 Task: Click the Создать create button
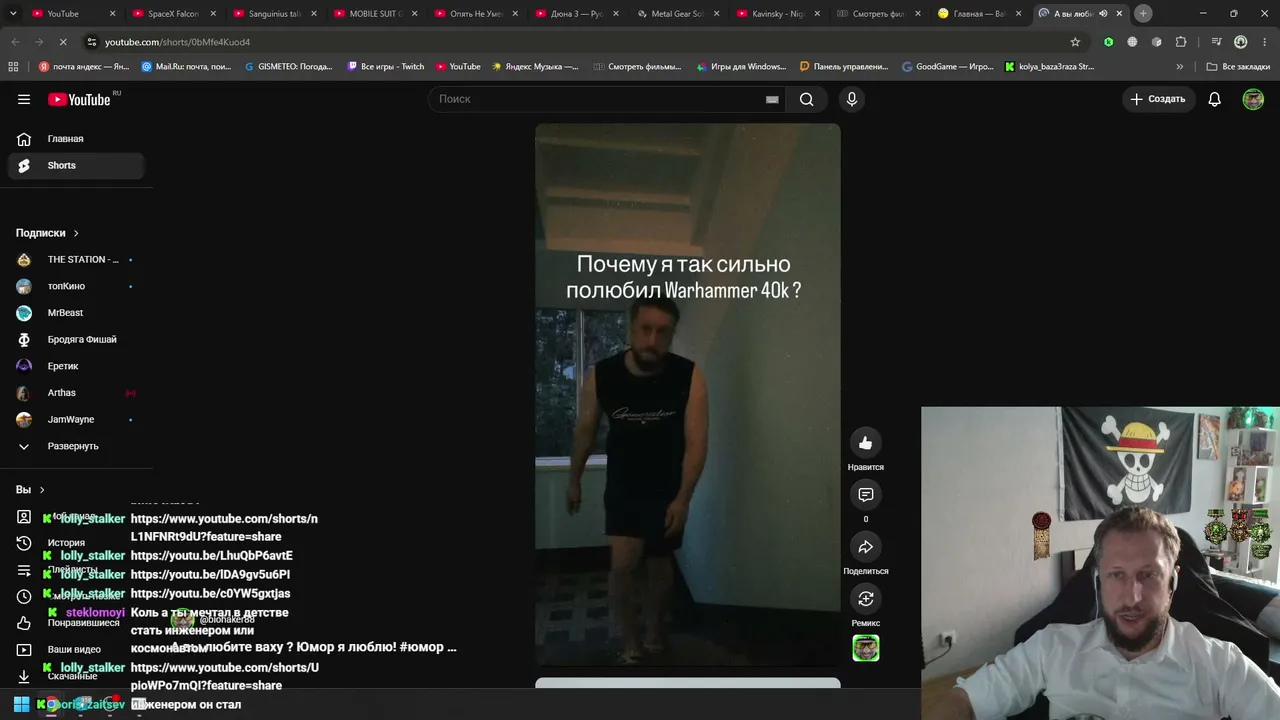click(x=1158, y=99)
